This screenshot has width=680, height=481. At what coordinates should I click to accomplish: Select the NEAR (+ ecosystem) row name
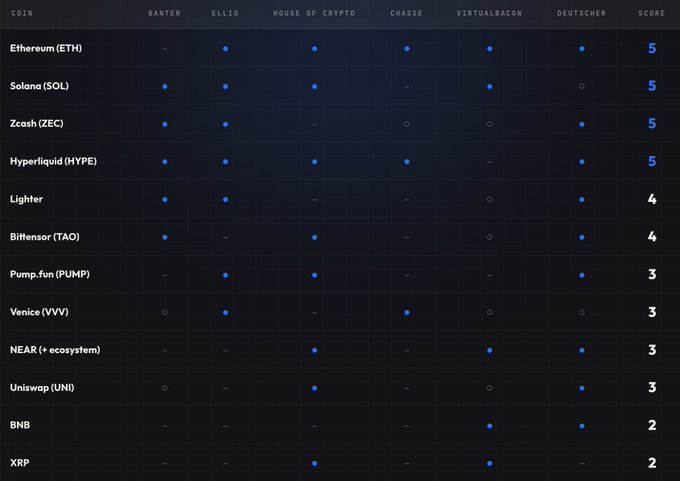pos(55,350)
